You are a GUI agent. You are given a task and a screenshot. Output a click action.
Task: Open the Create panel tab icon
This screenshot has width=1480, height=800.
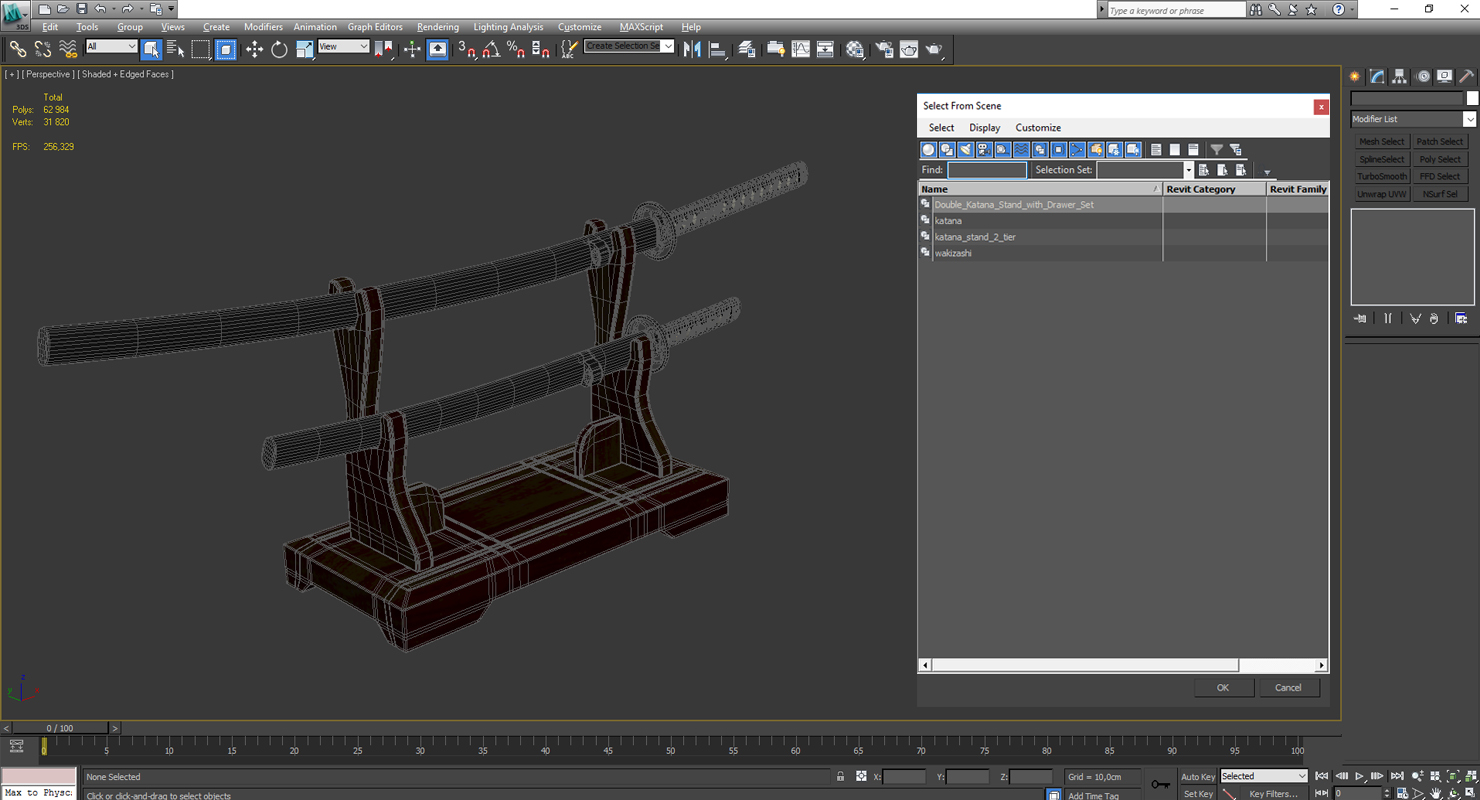pos(1355,76)
